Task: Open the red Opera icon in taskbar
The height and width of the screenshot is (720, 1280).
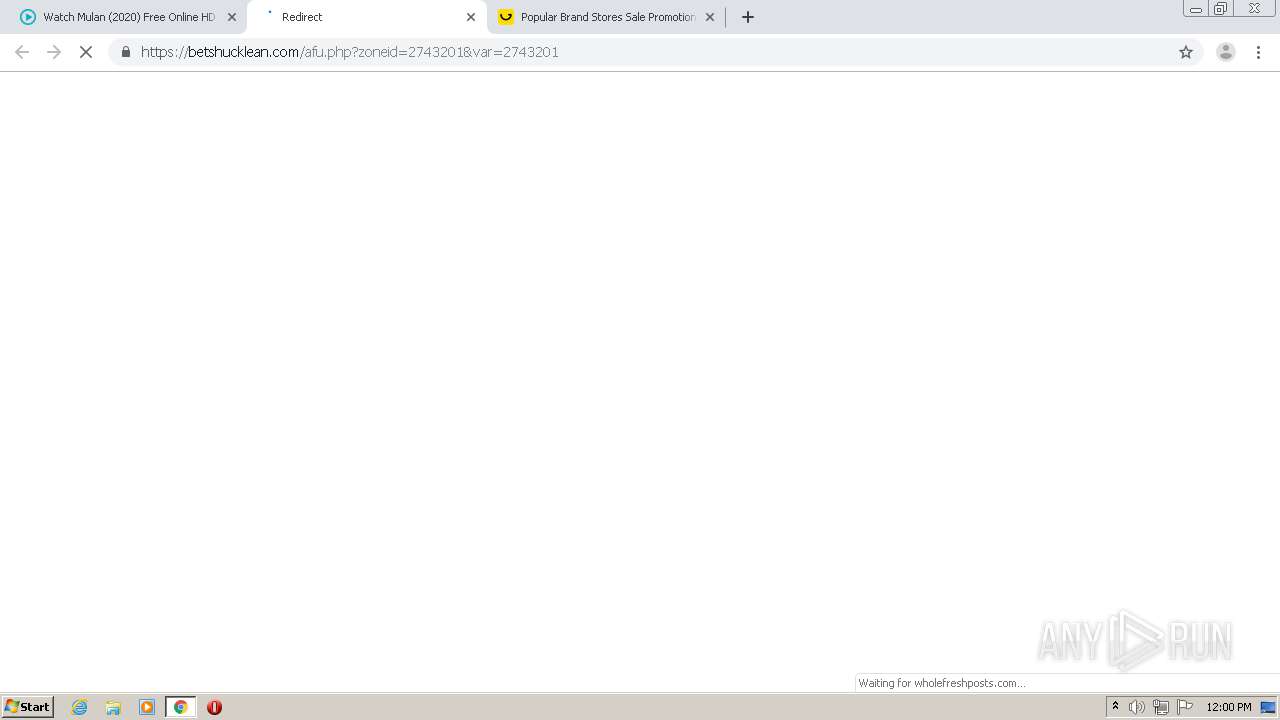Action: click(x=214, y=707)
